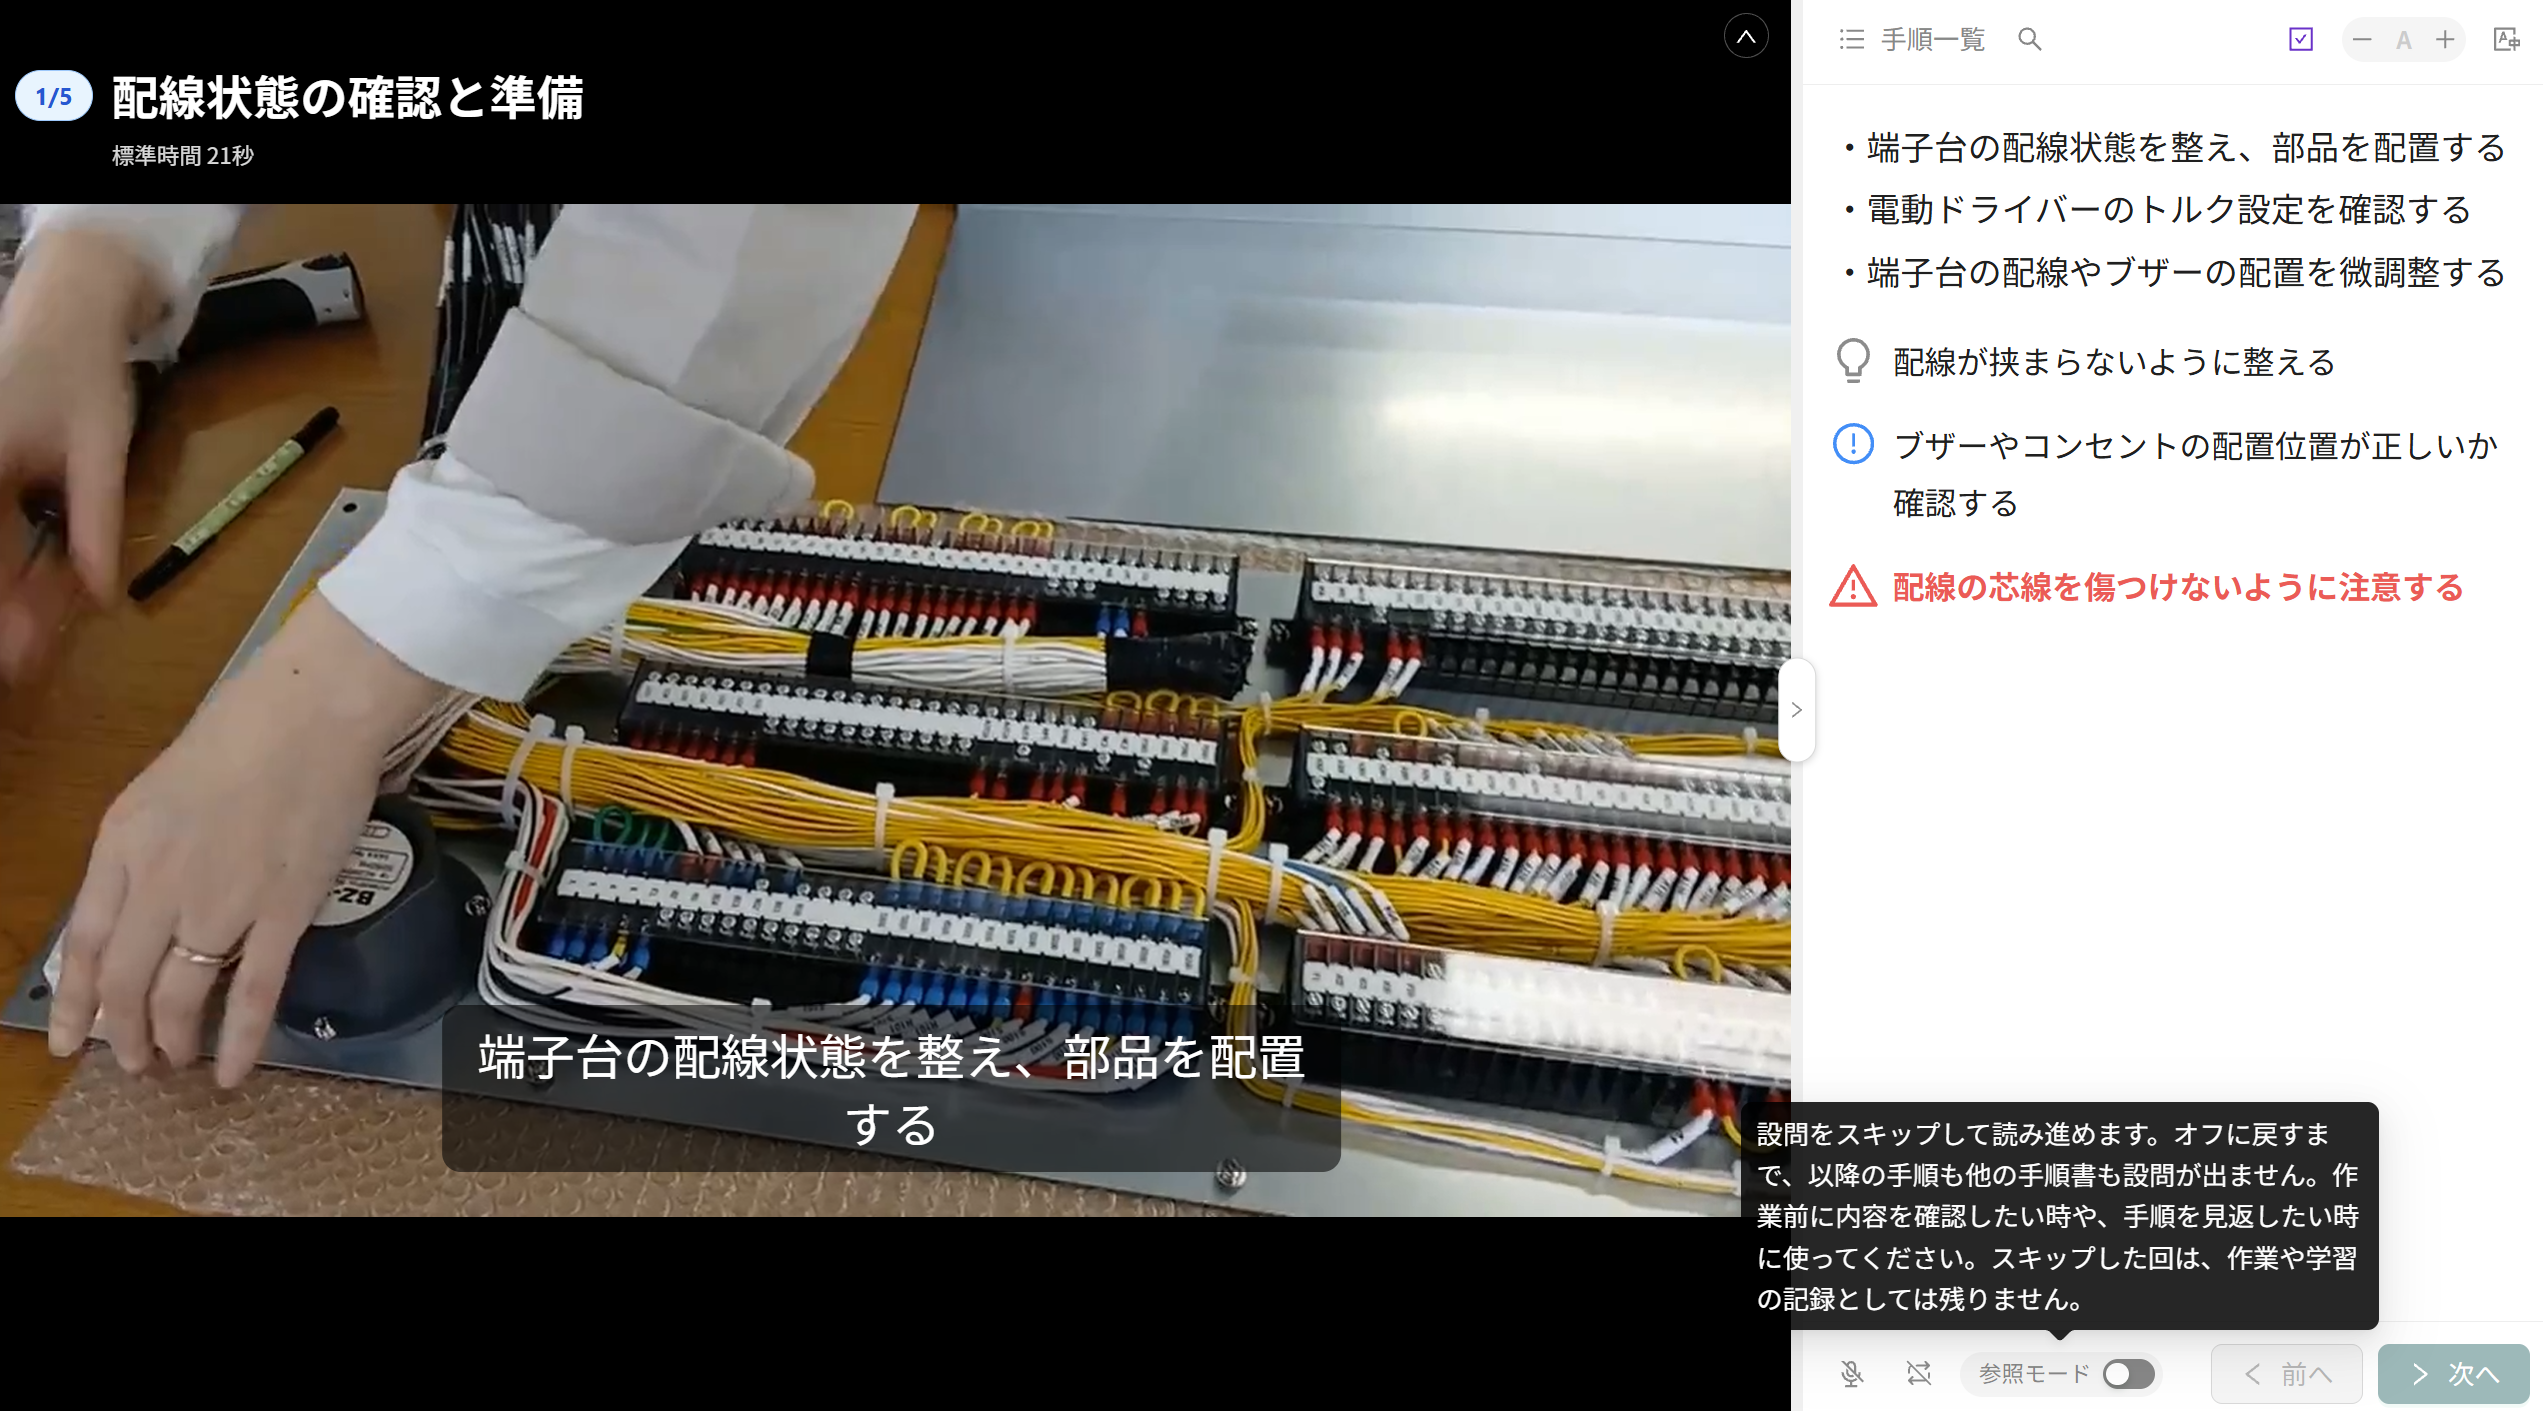Click the red caution text 配線の芯線を傷つけない
Screen dimensions: 2543x1411
2178,587
